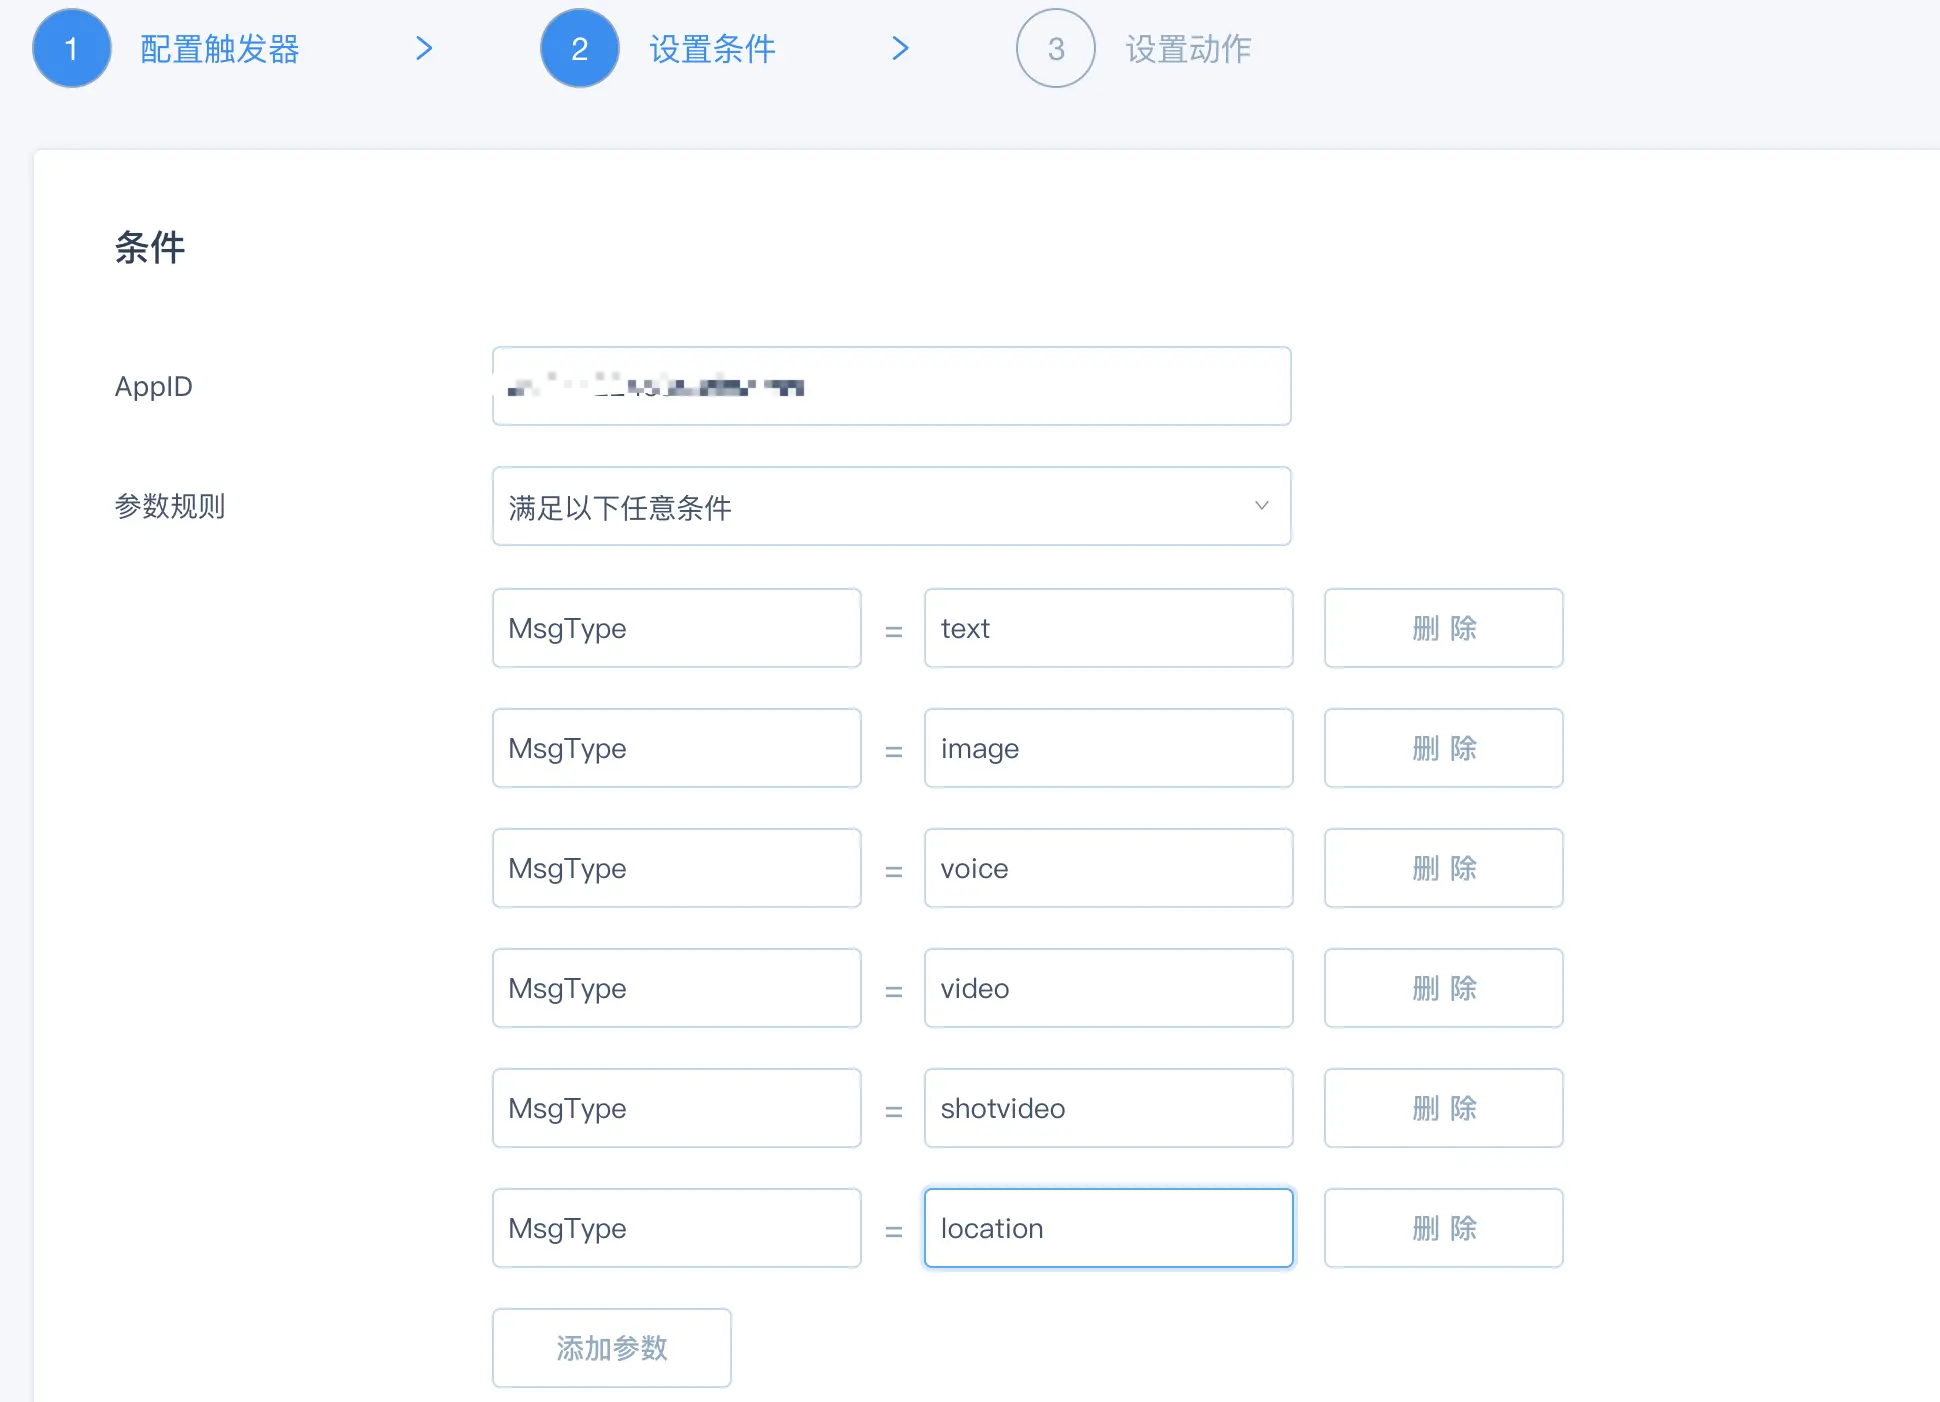Delete the text MsgType condition
The width and height of the screenshot is (1940, 1402).
[1442, 628]
